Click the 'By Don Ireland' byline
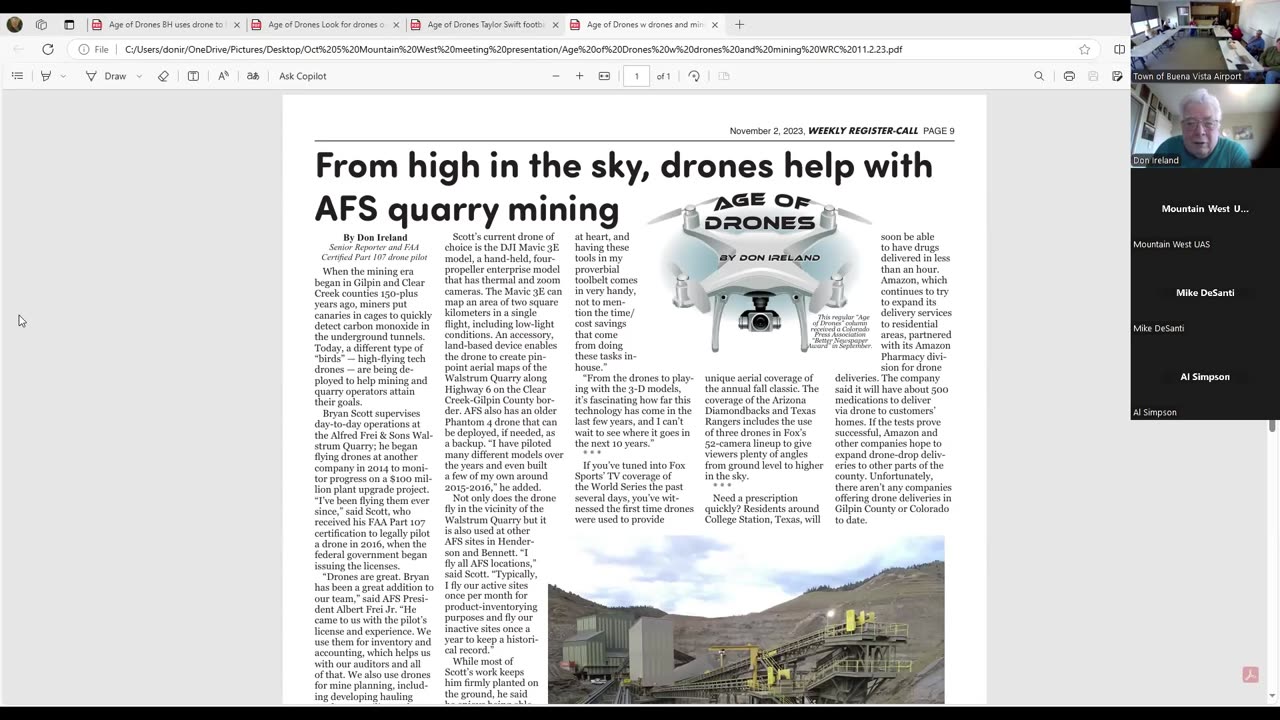The width and height of the screenshot is (1280, 720). [x=375, y=238]
